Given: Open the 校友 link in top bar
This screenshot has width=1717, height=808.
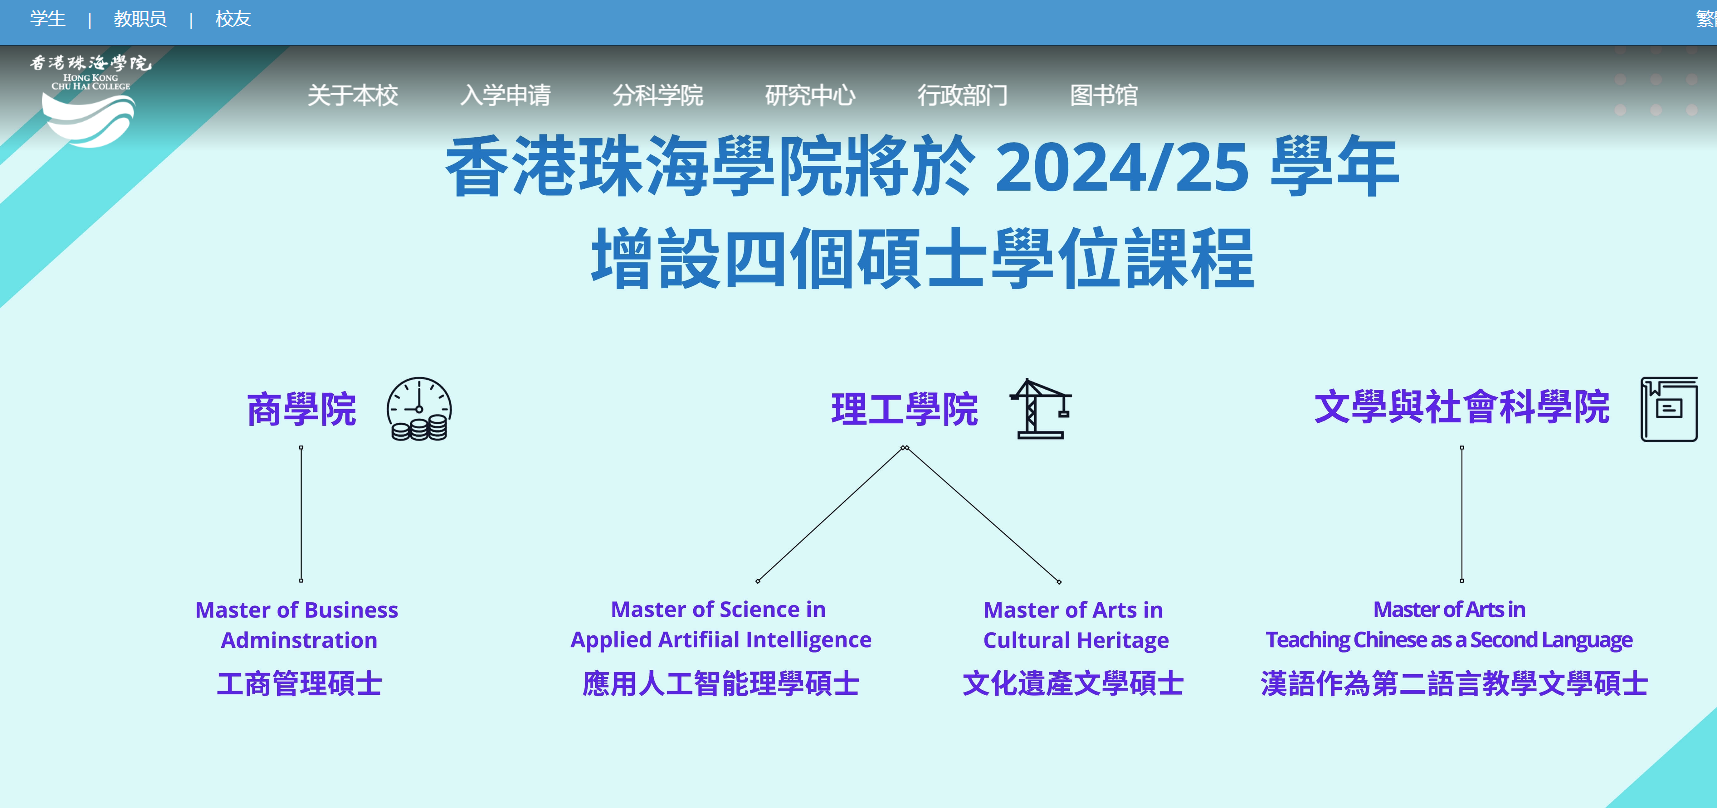Looking at the screenshot, I should pos(233,19).
